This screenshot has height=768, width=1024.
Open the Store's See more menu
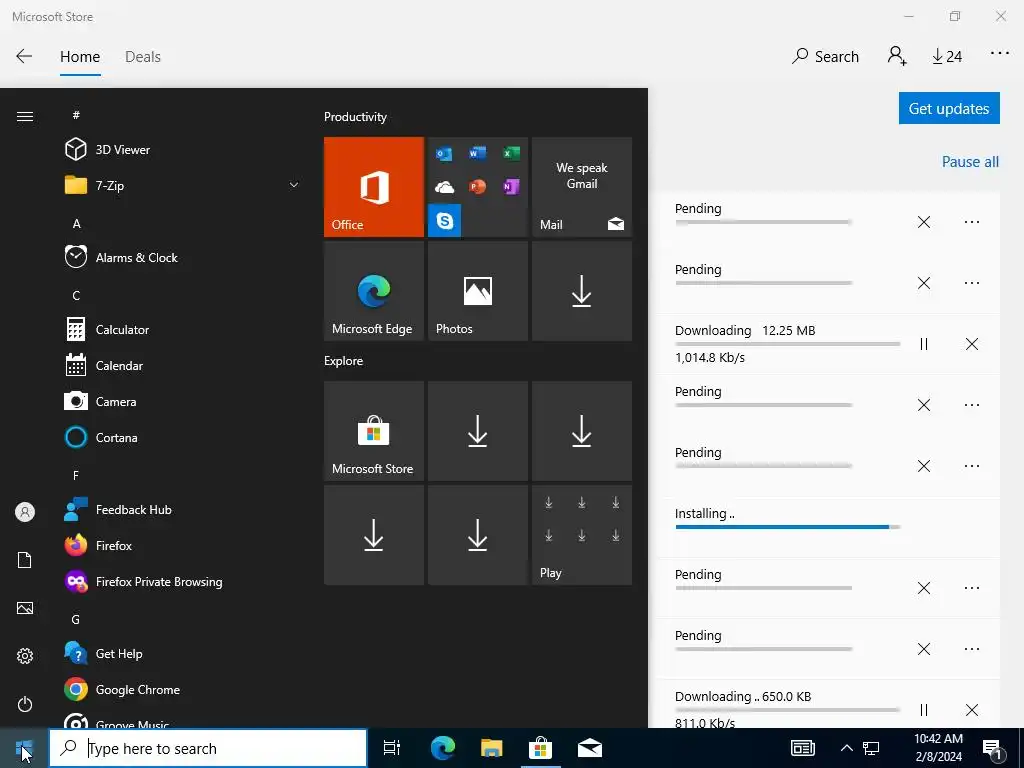pyautogui.click(x=999, y=54)
